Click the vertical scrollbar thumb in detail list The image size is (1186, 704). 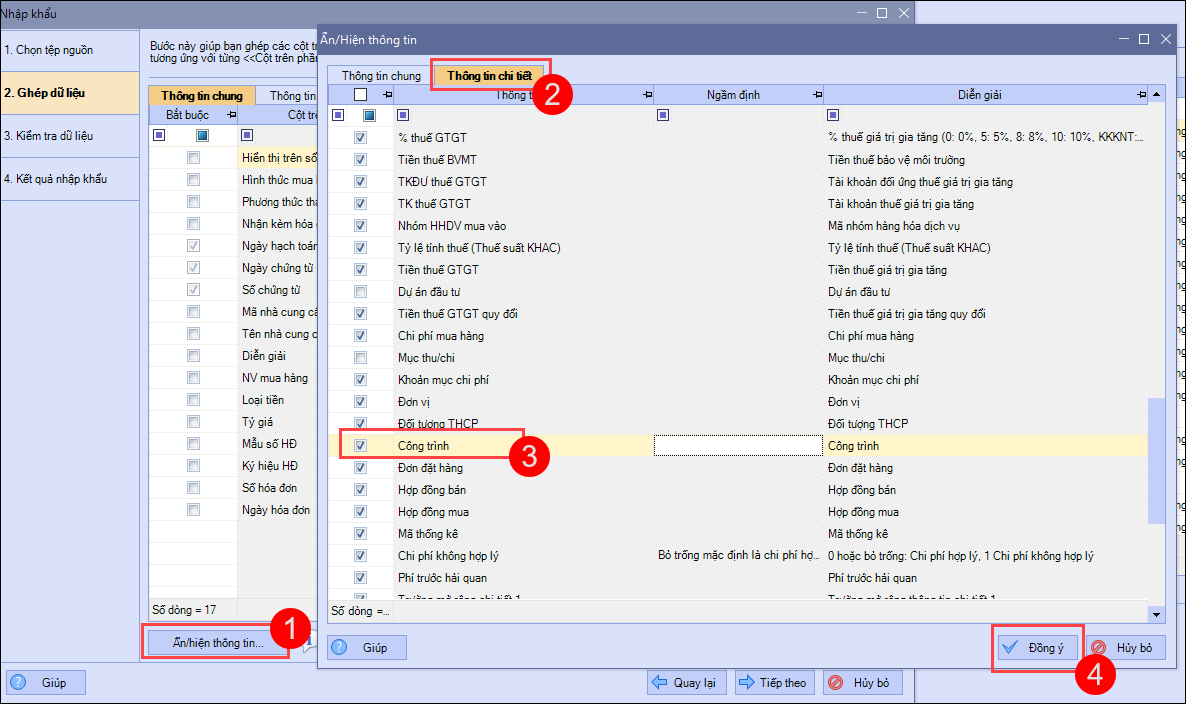[x=1157, y=460]
